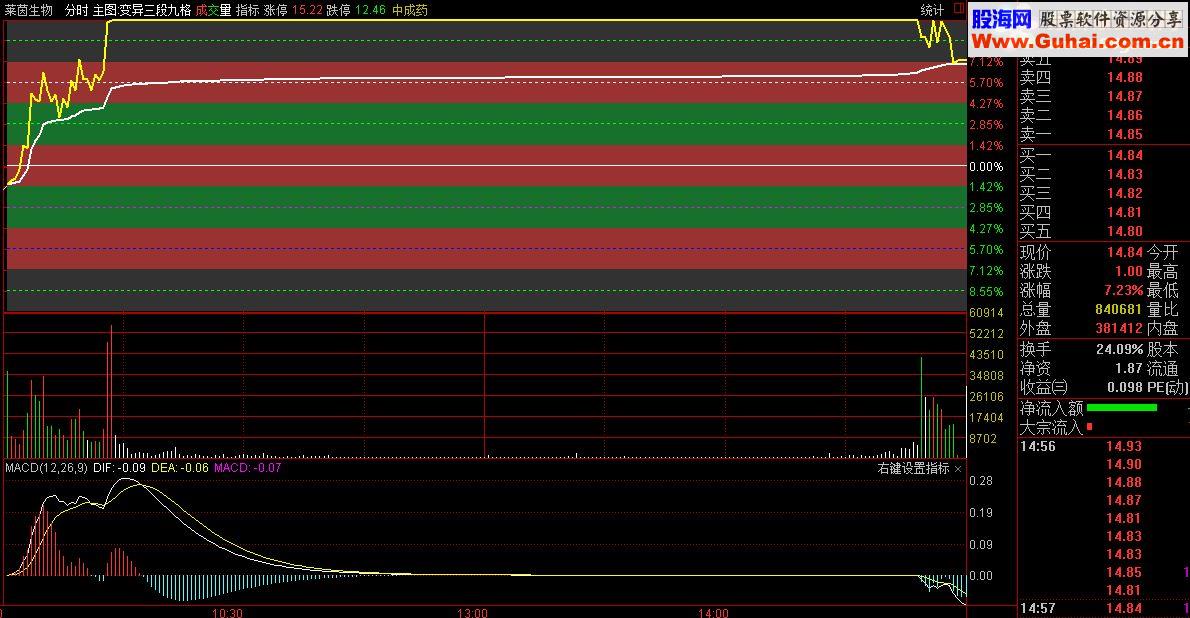Select the 买二 bid row at 14.83

point(1081,175)
